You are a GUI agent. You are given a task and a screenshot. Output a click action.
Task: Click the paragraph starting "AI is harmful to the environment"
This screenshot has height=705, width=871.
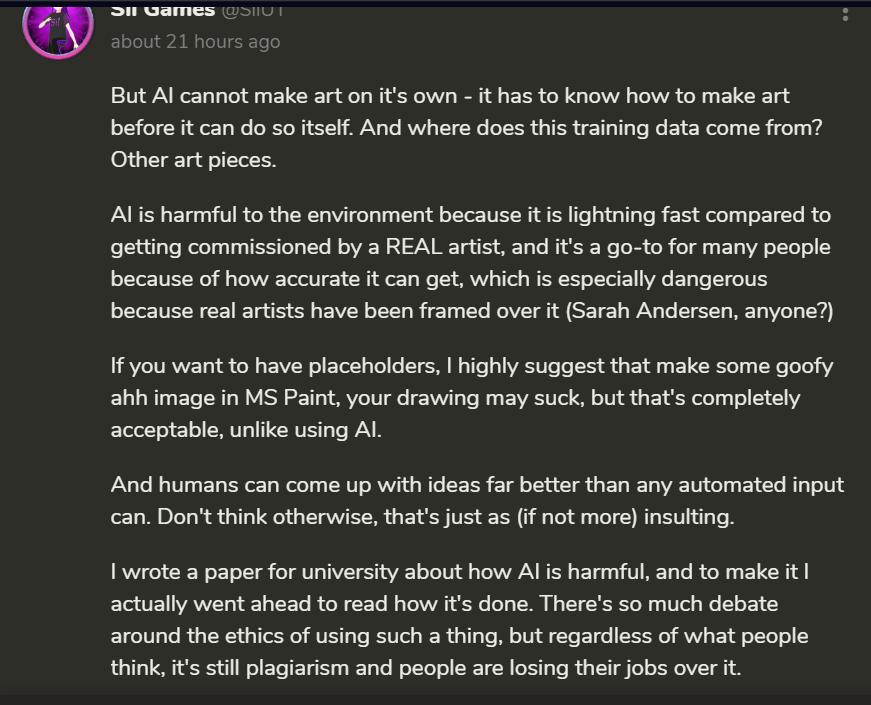point(470,263)
